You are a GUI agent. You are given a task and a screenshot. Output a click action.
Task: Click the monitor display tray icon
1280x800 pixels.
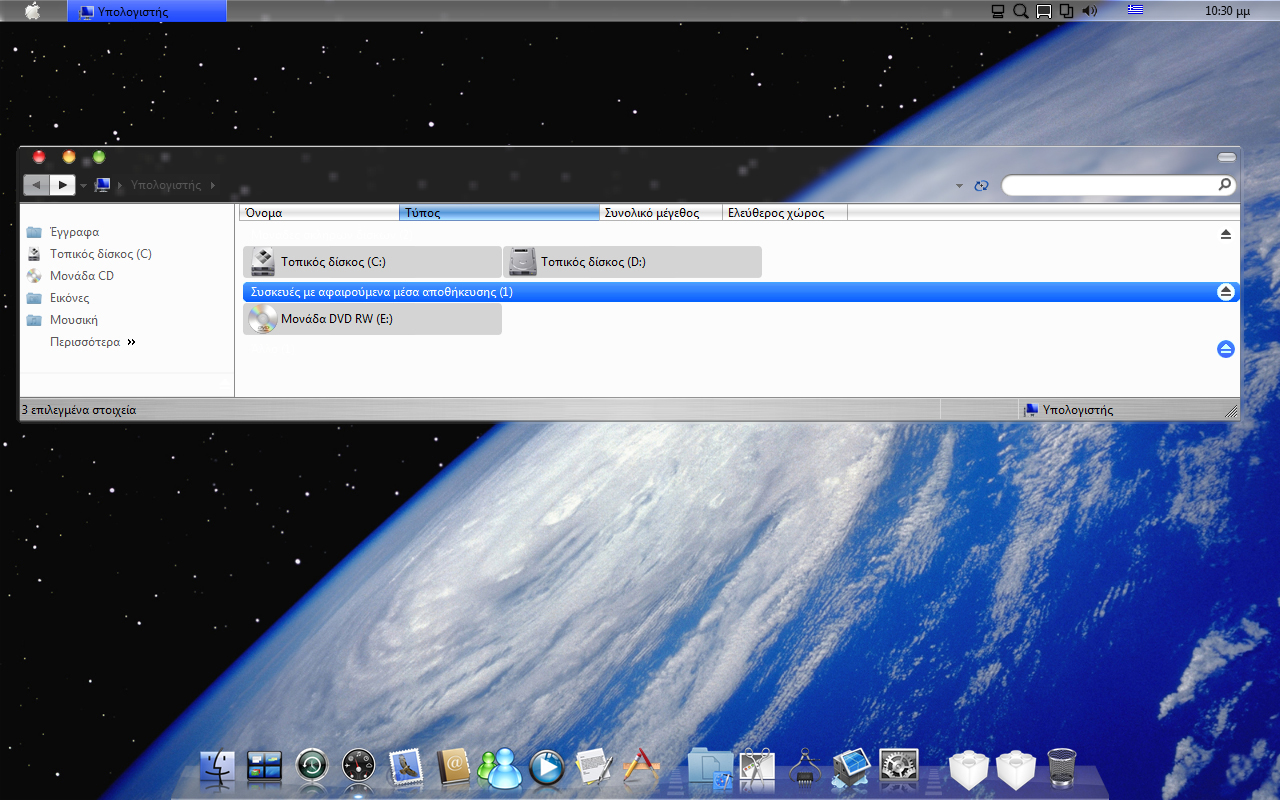coord(1043,11)
